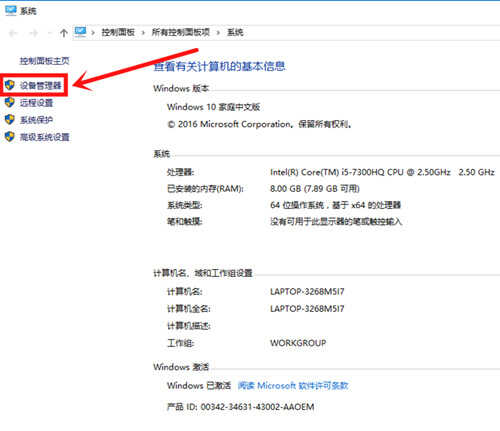500x431 pixels.
Task: Click the address bar field
Action: coord(286,32)
